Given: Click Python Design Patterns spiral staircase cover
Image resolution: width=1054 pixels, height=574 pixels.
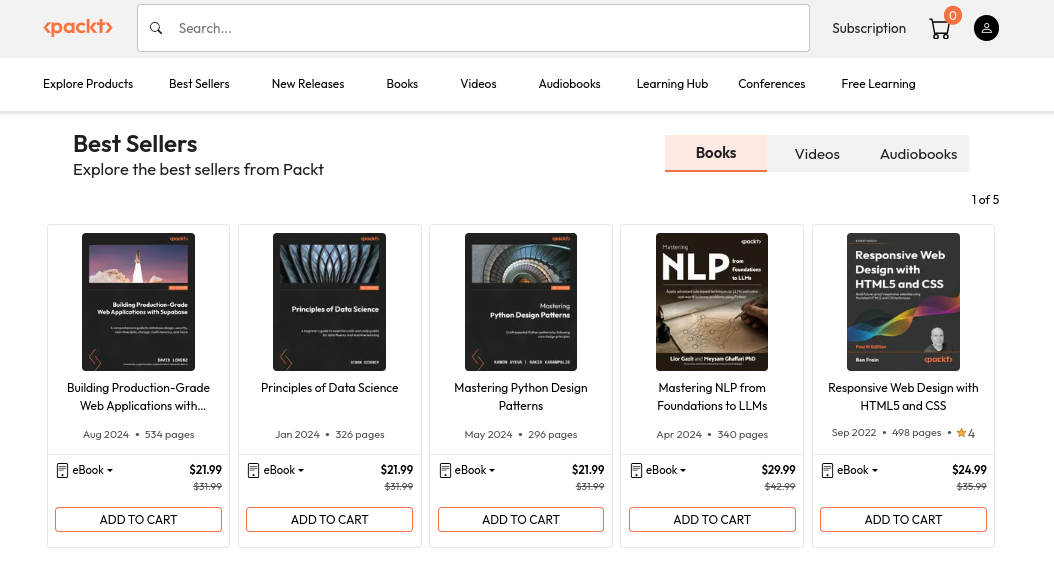Looking at the screenshot, I should click(x=521, y=302).
